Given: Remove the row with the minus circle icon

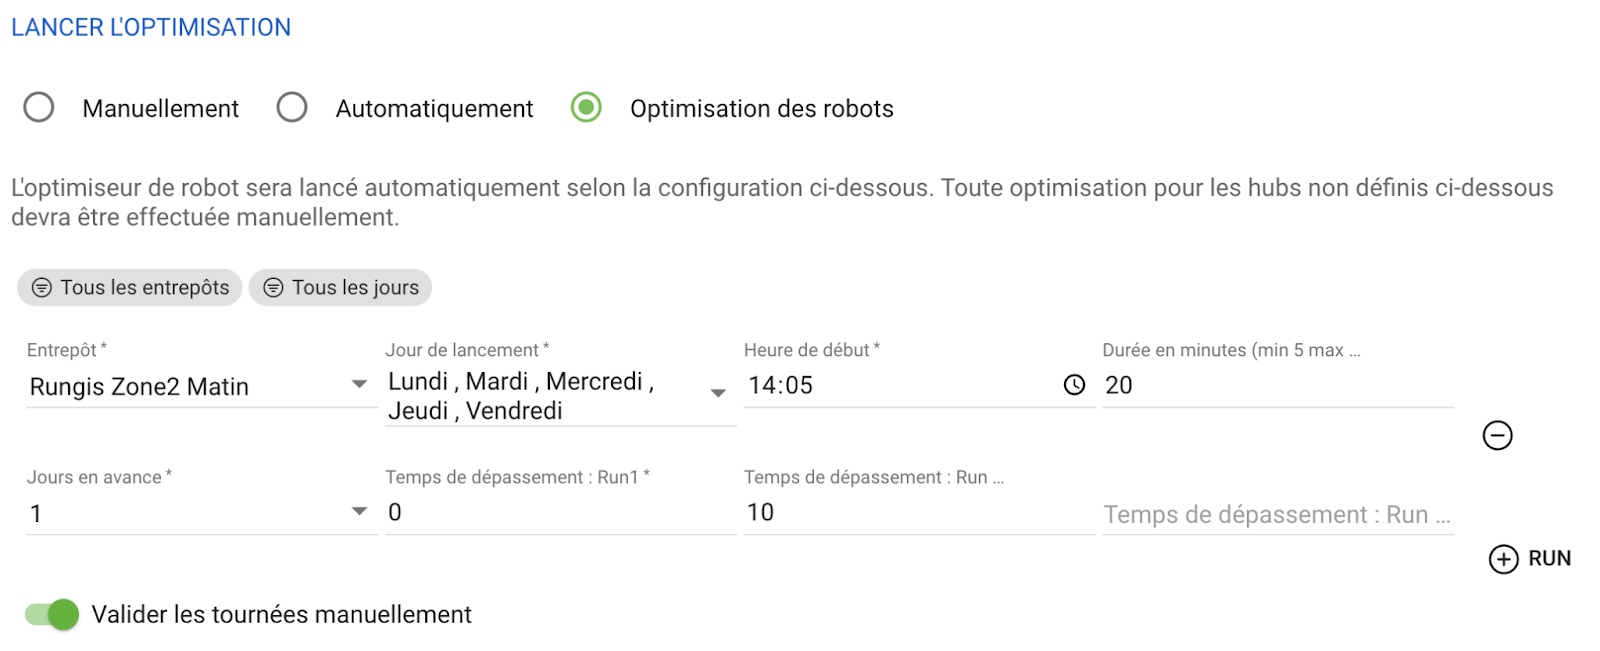Looking at the screenshot, I should coord(1497,435).
